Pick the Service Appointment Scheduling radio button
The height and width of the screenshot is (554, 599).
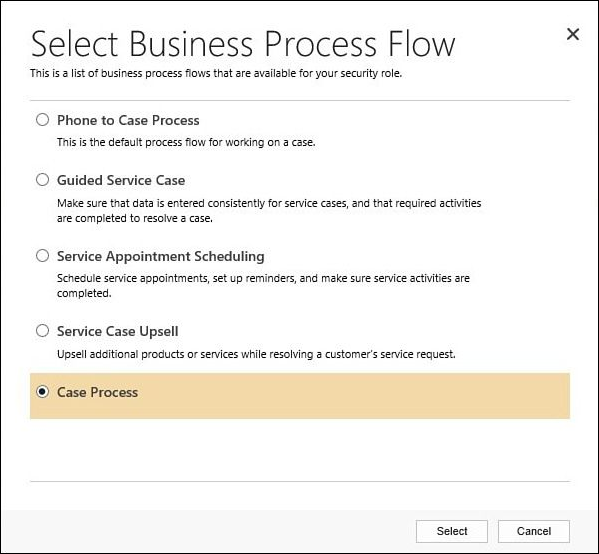42,256
